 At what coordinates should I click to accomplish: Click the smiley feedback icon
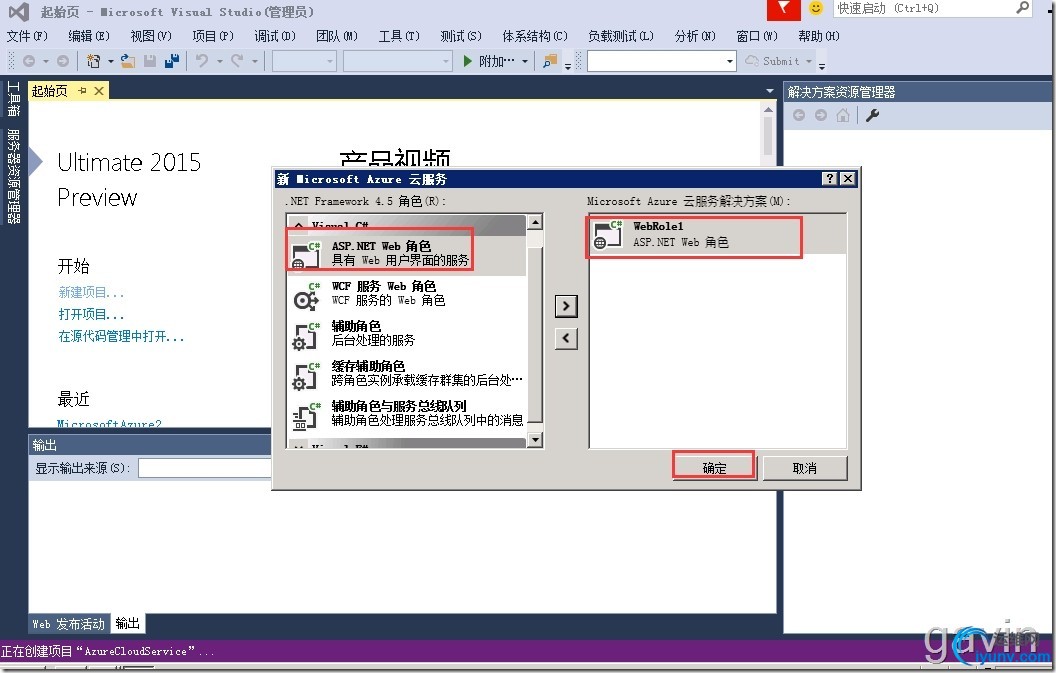(816, 9)
